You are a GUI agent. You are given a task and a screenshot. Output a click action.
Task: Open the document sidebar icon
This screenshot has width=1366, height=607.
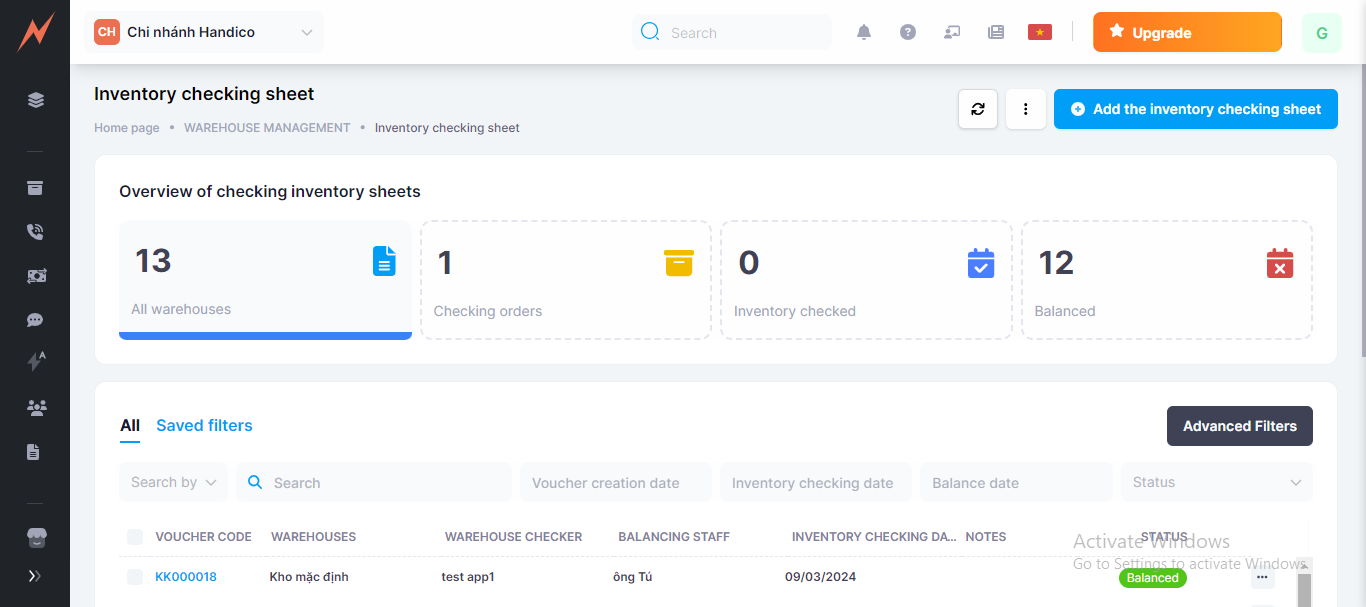(34, 452)
